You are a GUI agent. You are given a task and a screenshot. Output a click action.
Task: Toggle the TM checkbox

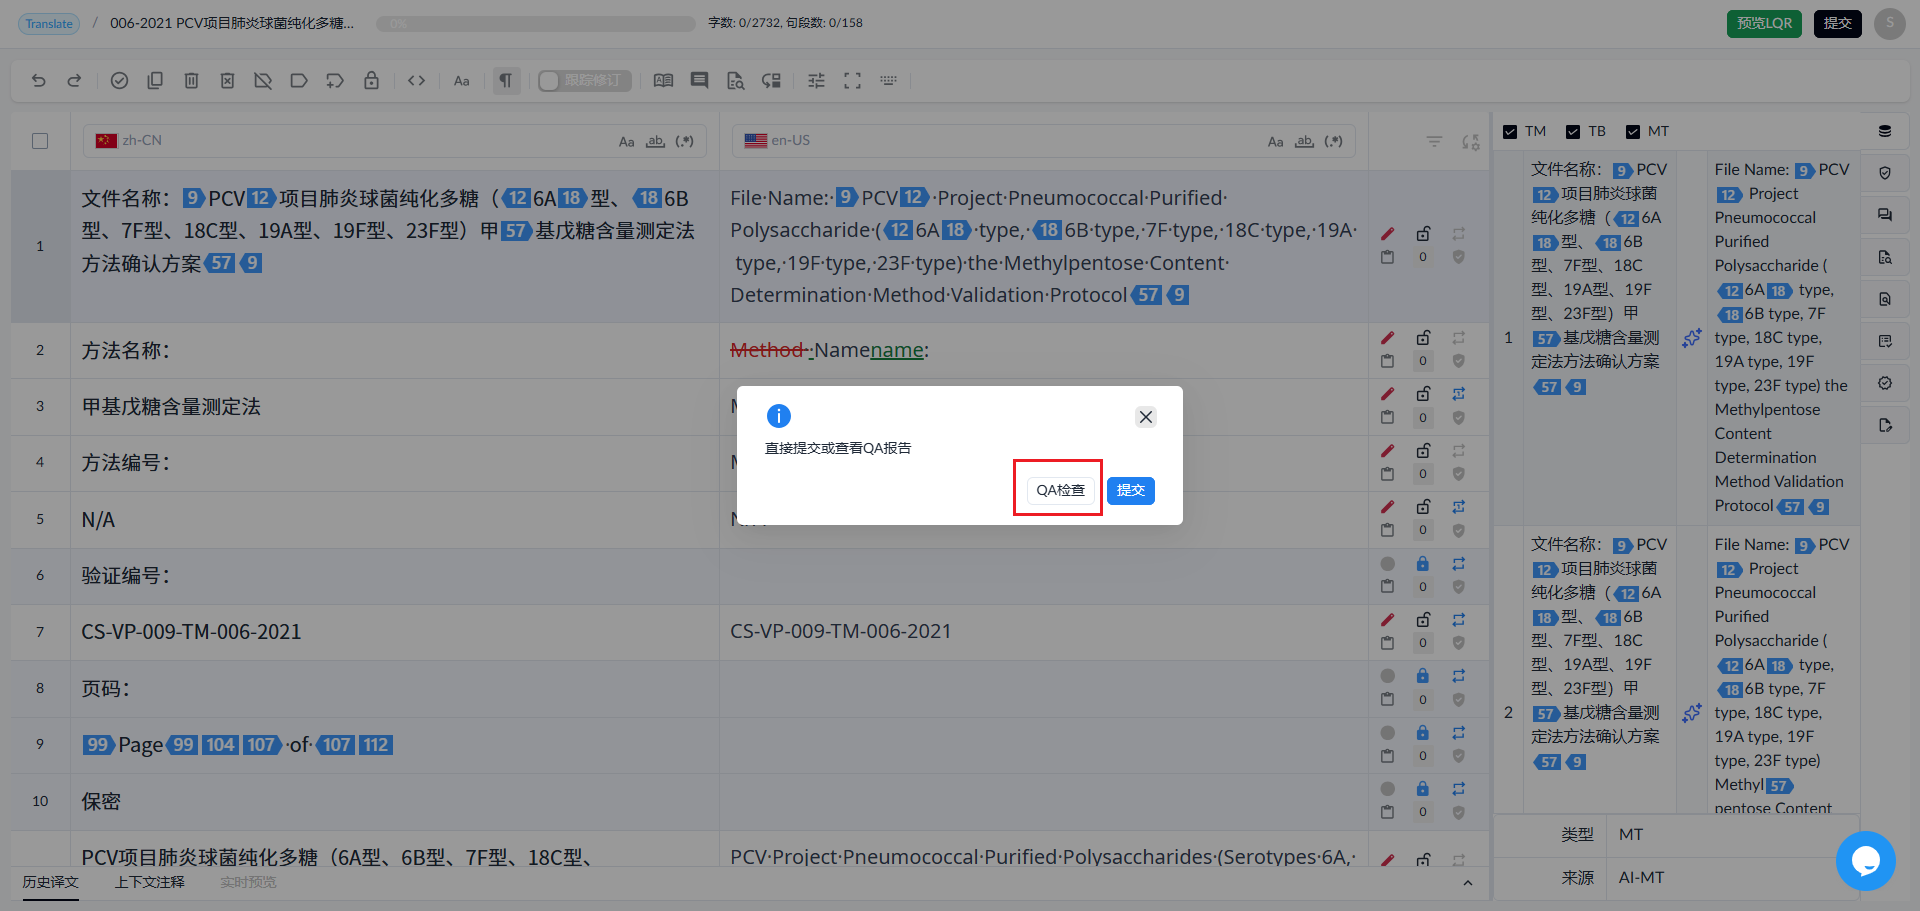1510,132
